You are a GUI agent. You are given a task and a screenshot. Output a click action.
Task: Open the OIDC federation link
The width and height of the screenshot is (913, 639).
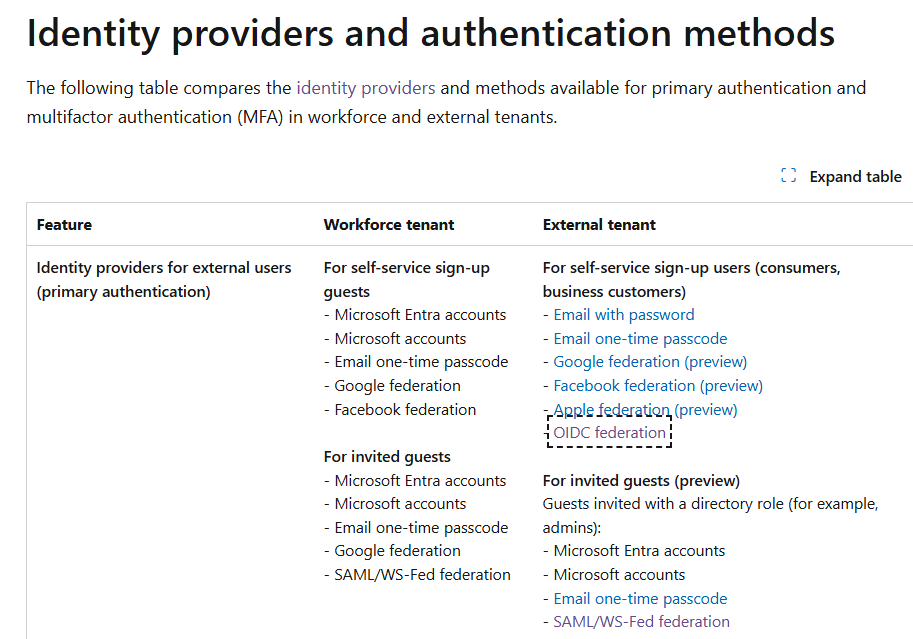click(x=609, y=433)
